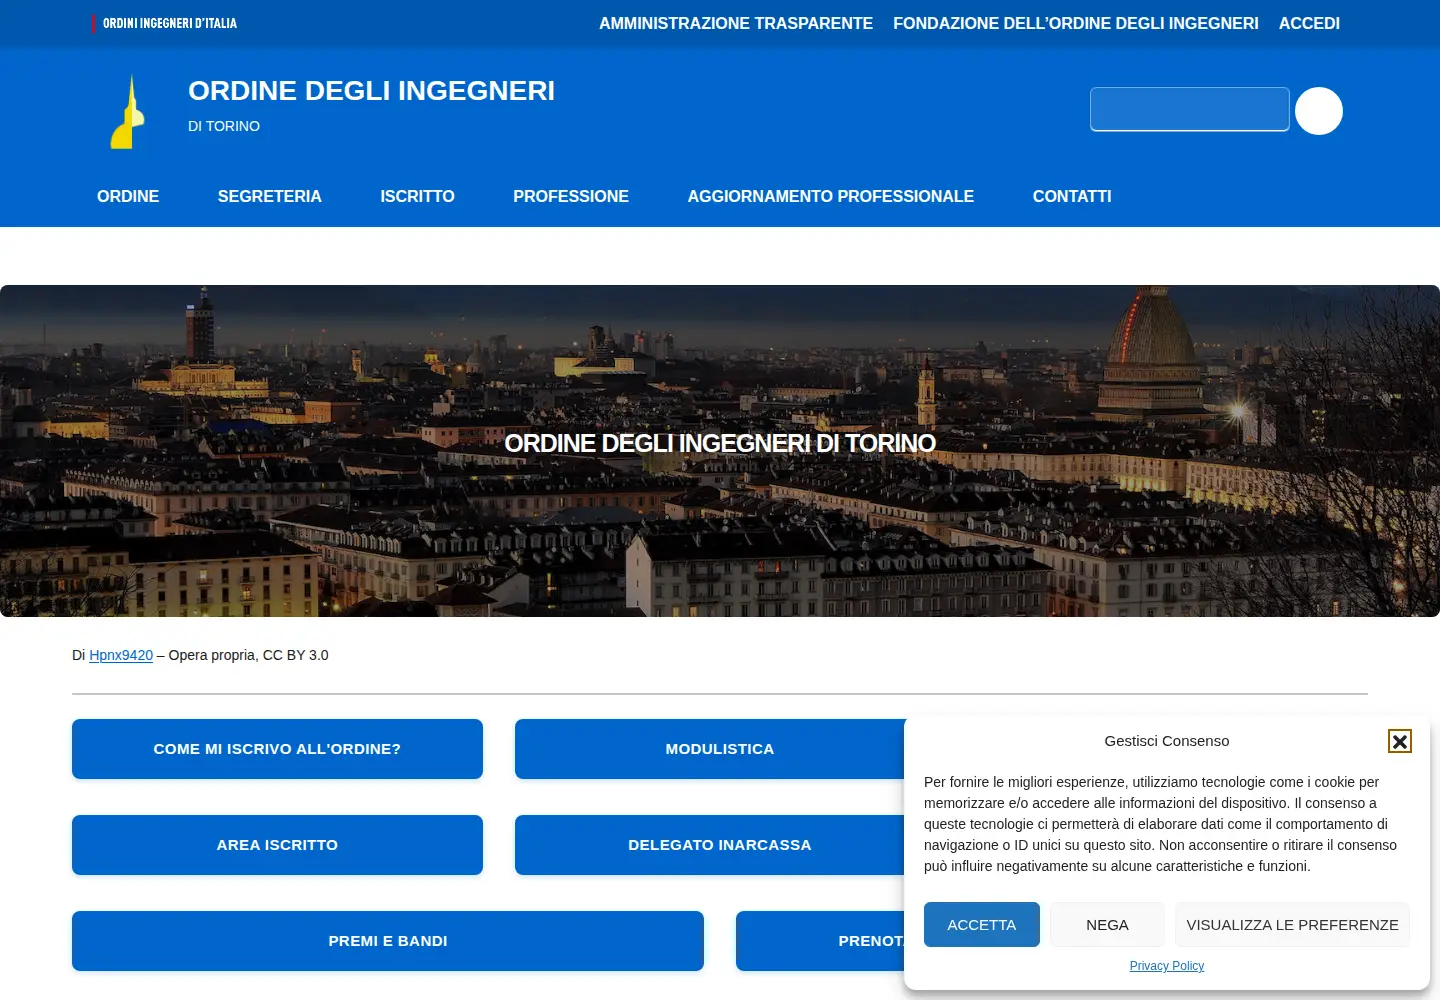Click Come mi iscrivo all'Ordine button
Viewport: 1440px width, 1000px height.
click(x=277, y=749)
